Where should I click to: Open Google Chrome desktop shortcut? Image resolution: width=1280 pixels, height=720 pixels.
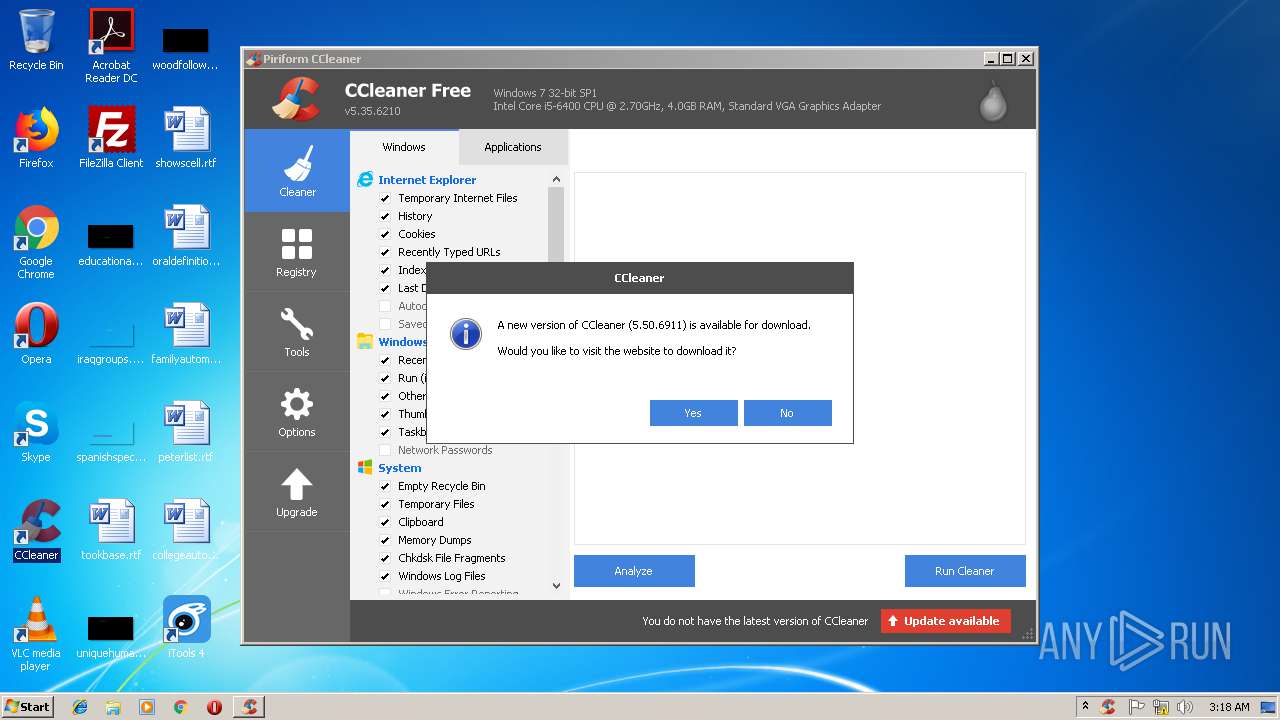(36, 242)
